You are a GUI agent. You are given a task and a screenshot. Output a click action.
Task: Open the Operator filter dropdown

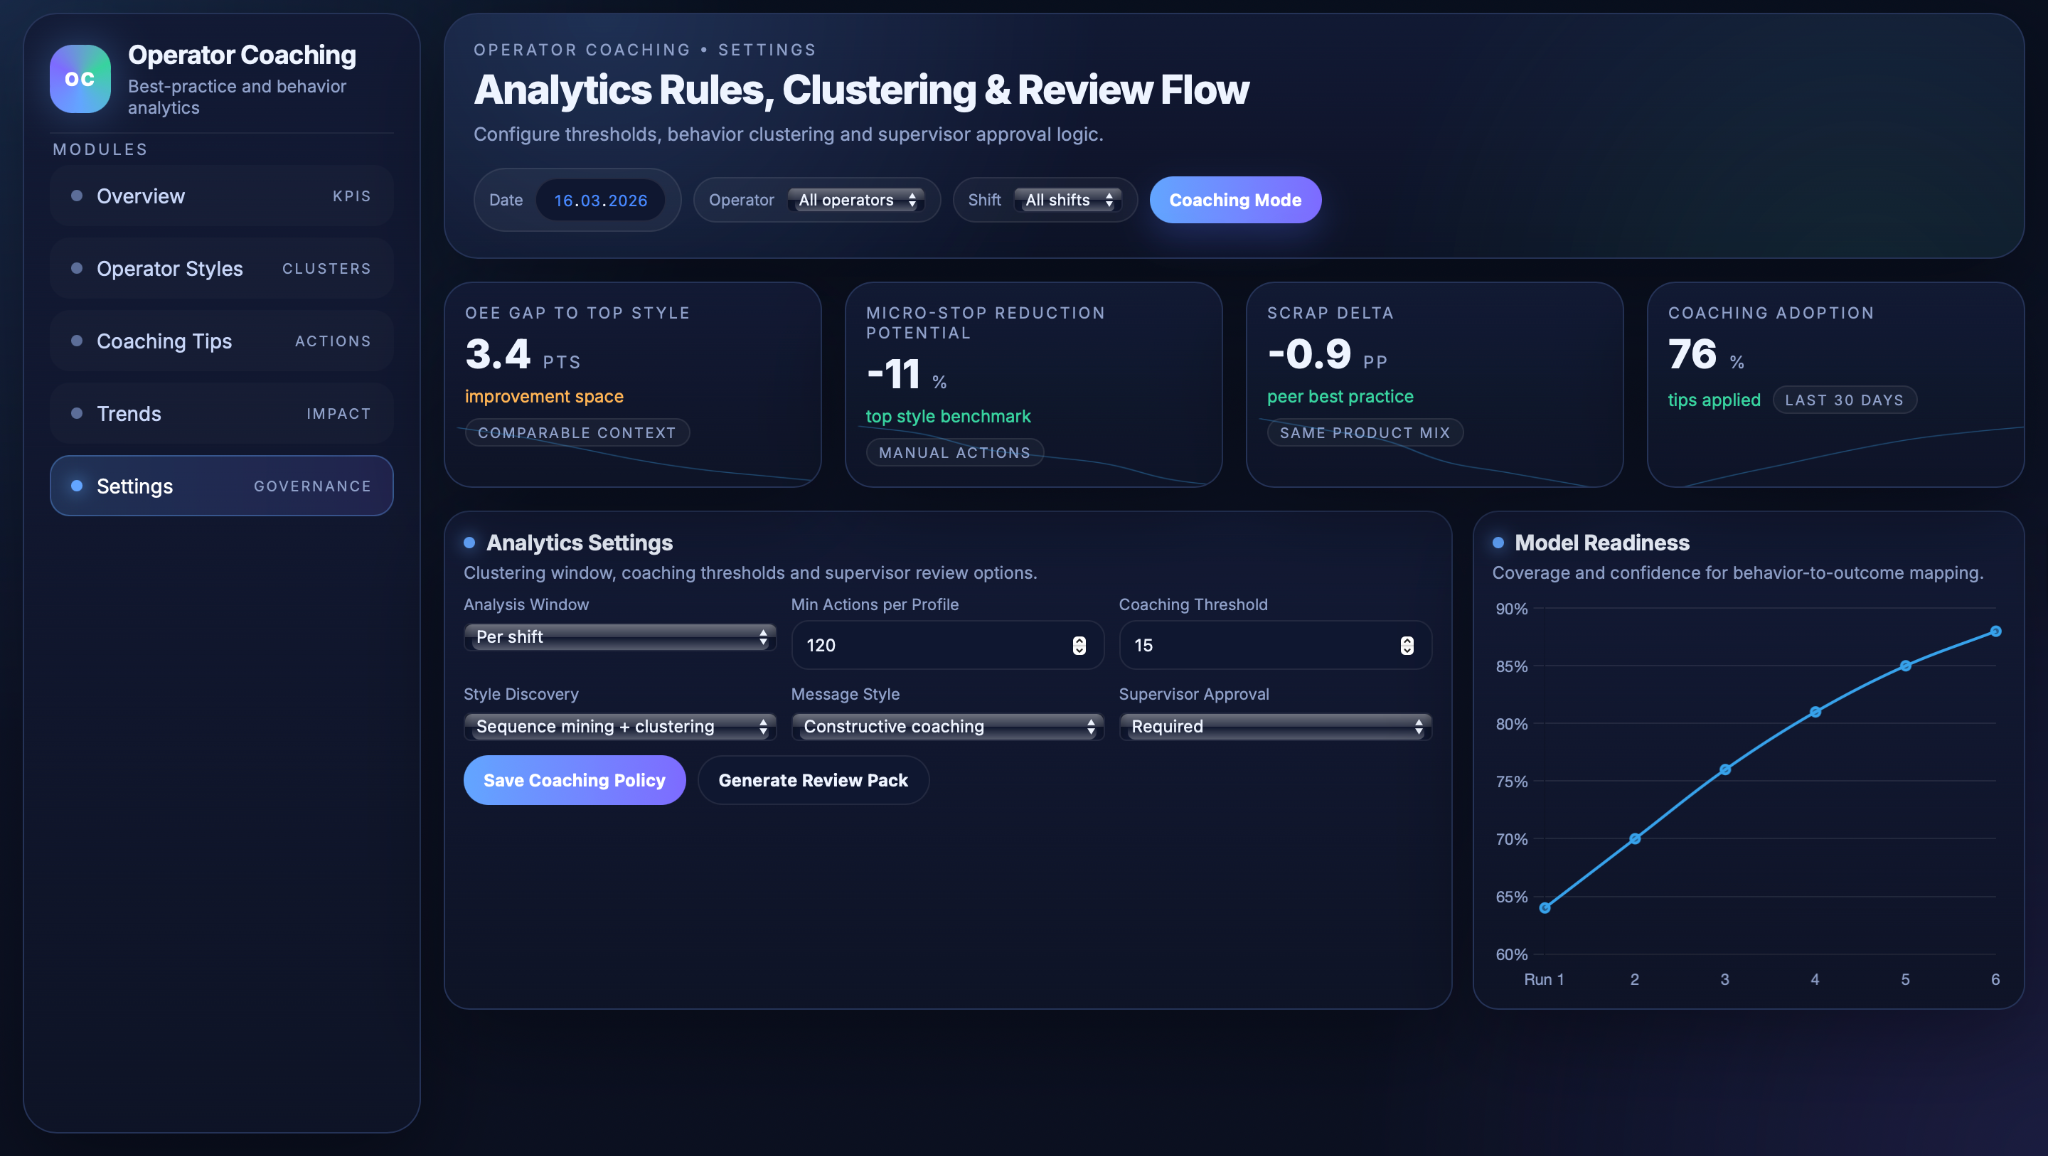click(857, 200)
